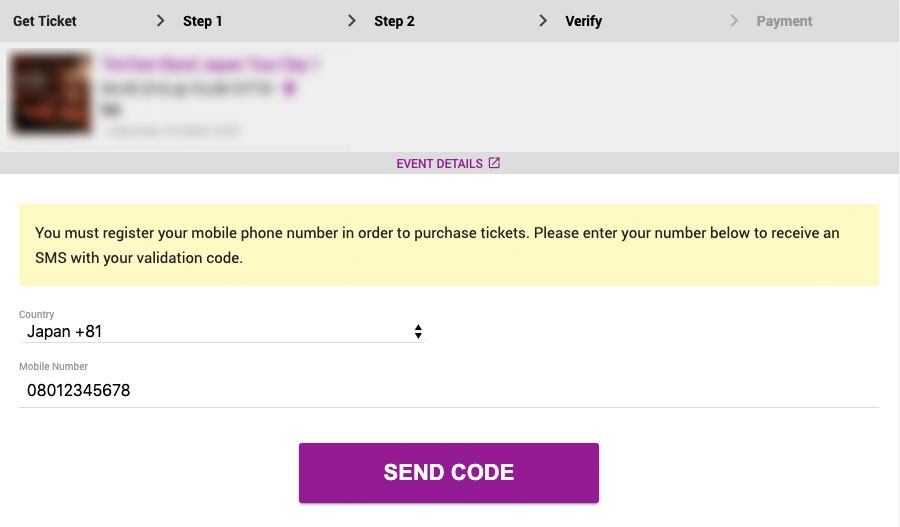
Task: Click the chevron before Step 2
Action: (x=351, y=21)
